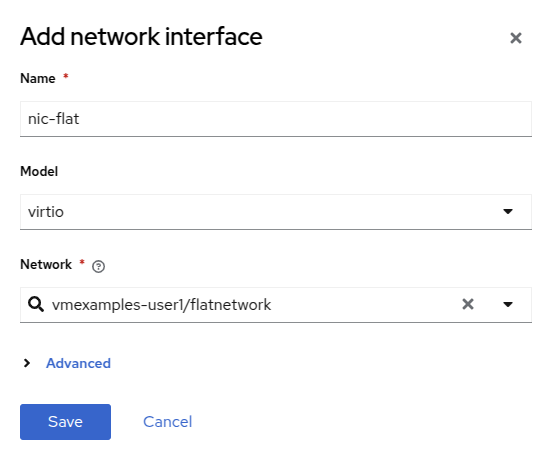552x463 pixels.
Task: Open the Model dropdown caret arrow
Action: (x=508, y=212)
